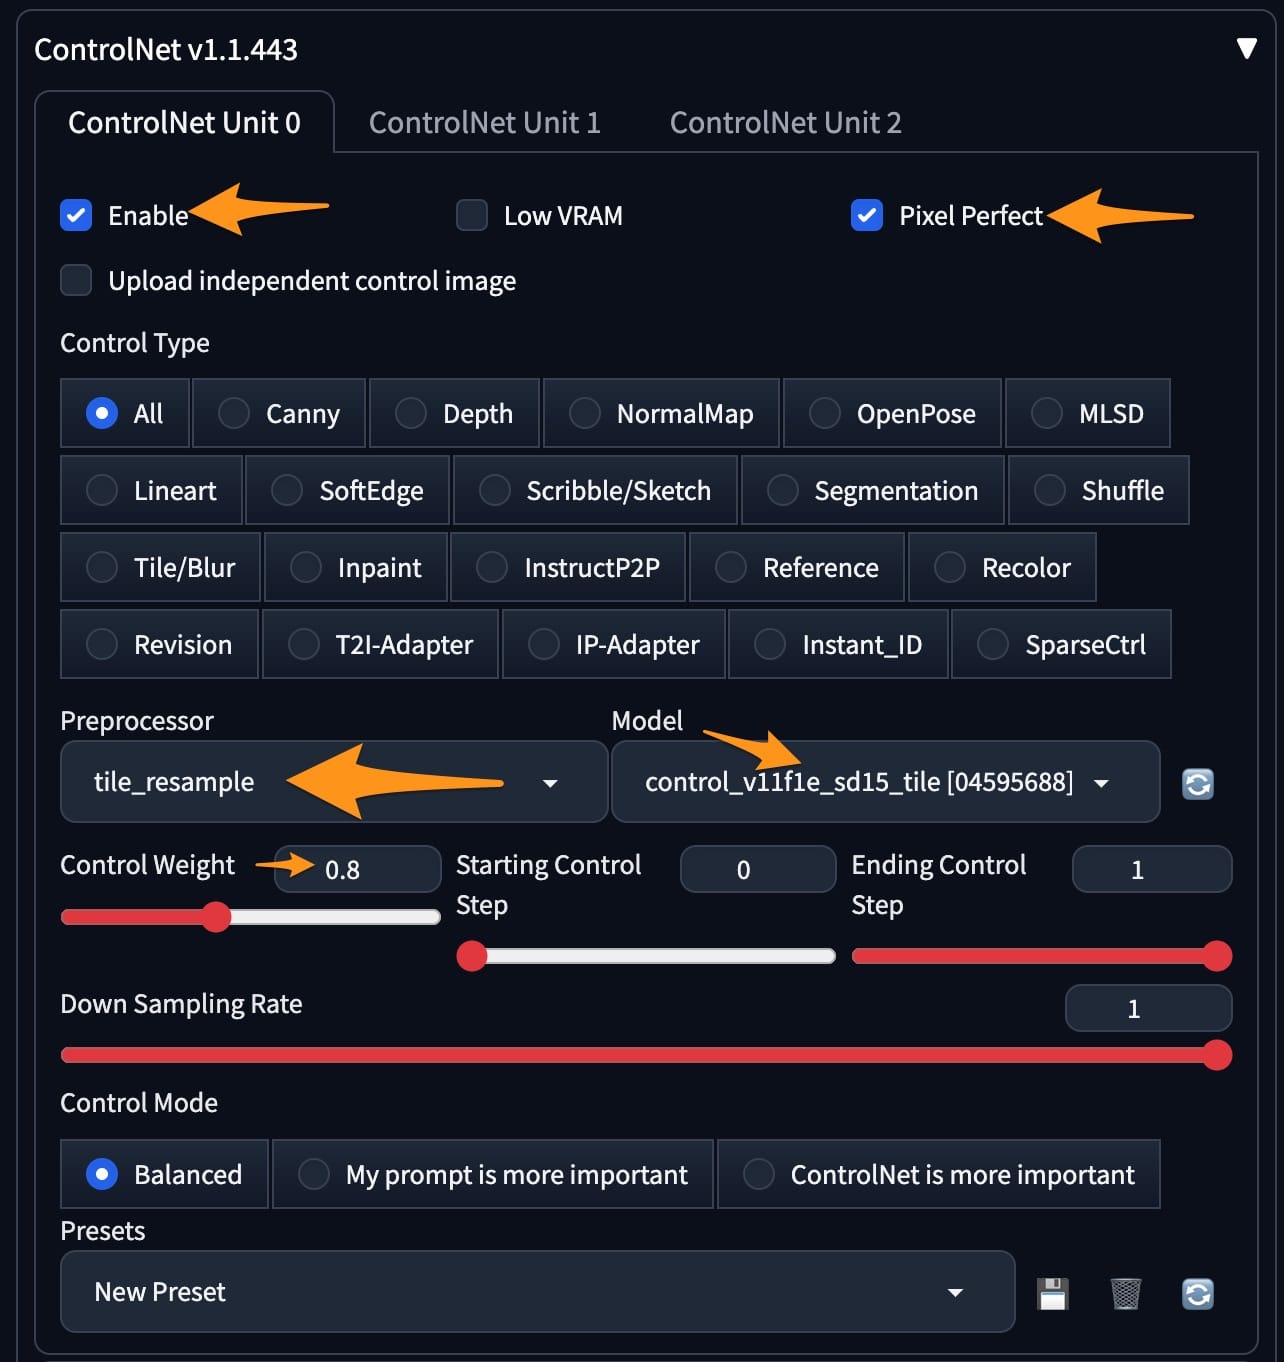Uncheck Pixel Perfect
Screen dimensions: 1284x1362
867,215
